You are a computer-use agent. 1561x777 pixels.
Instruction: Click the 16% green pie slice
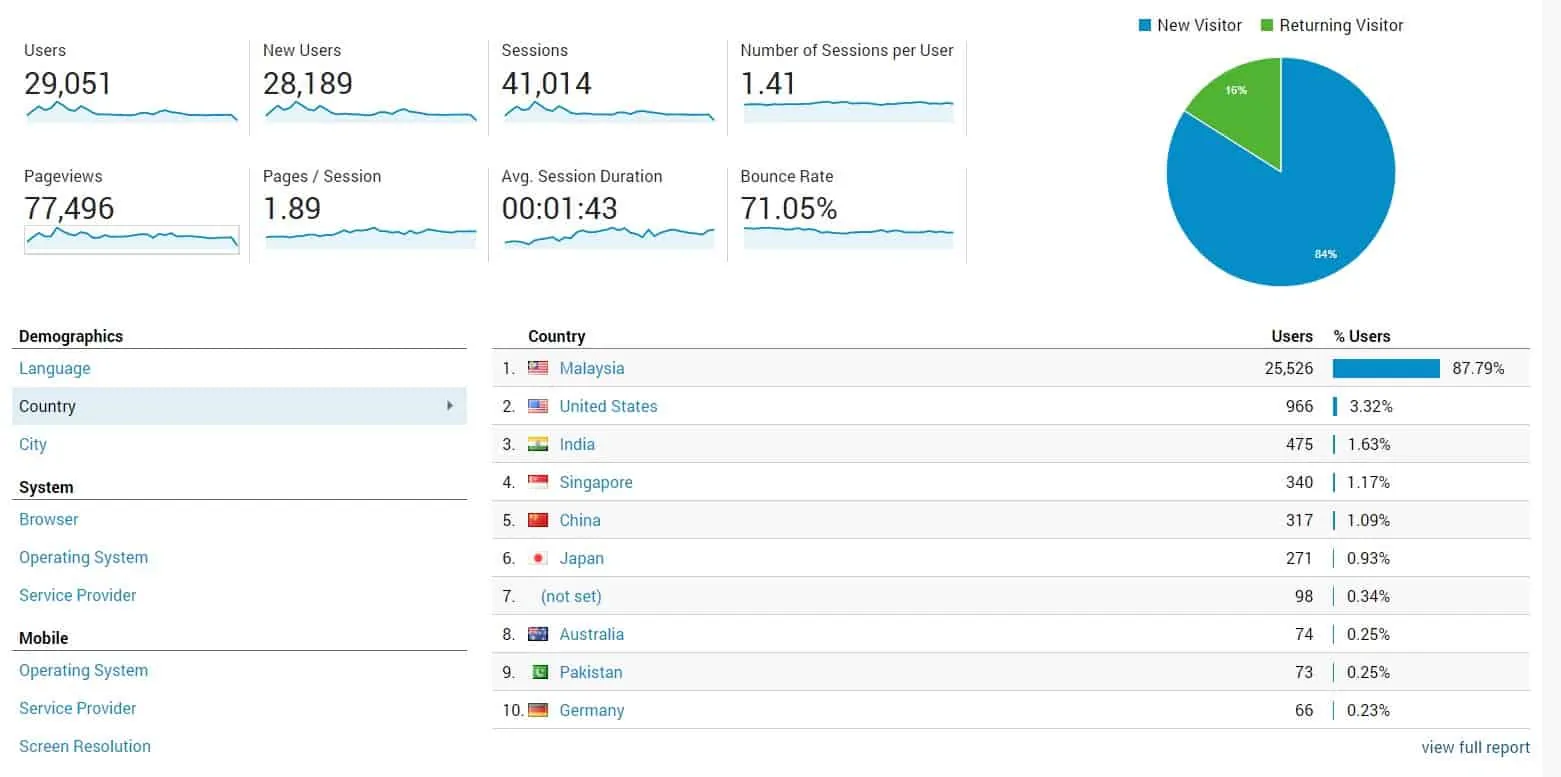pos(1245,110)
